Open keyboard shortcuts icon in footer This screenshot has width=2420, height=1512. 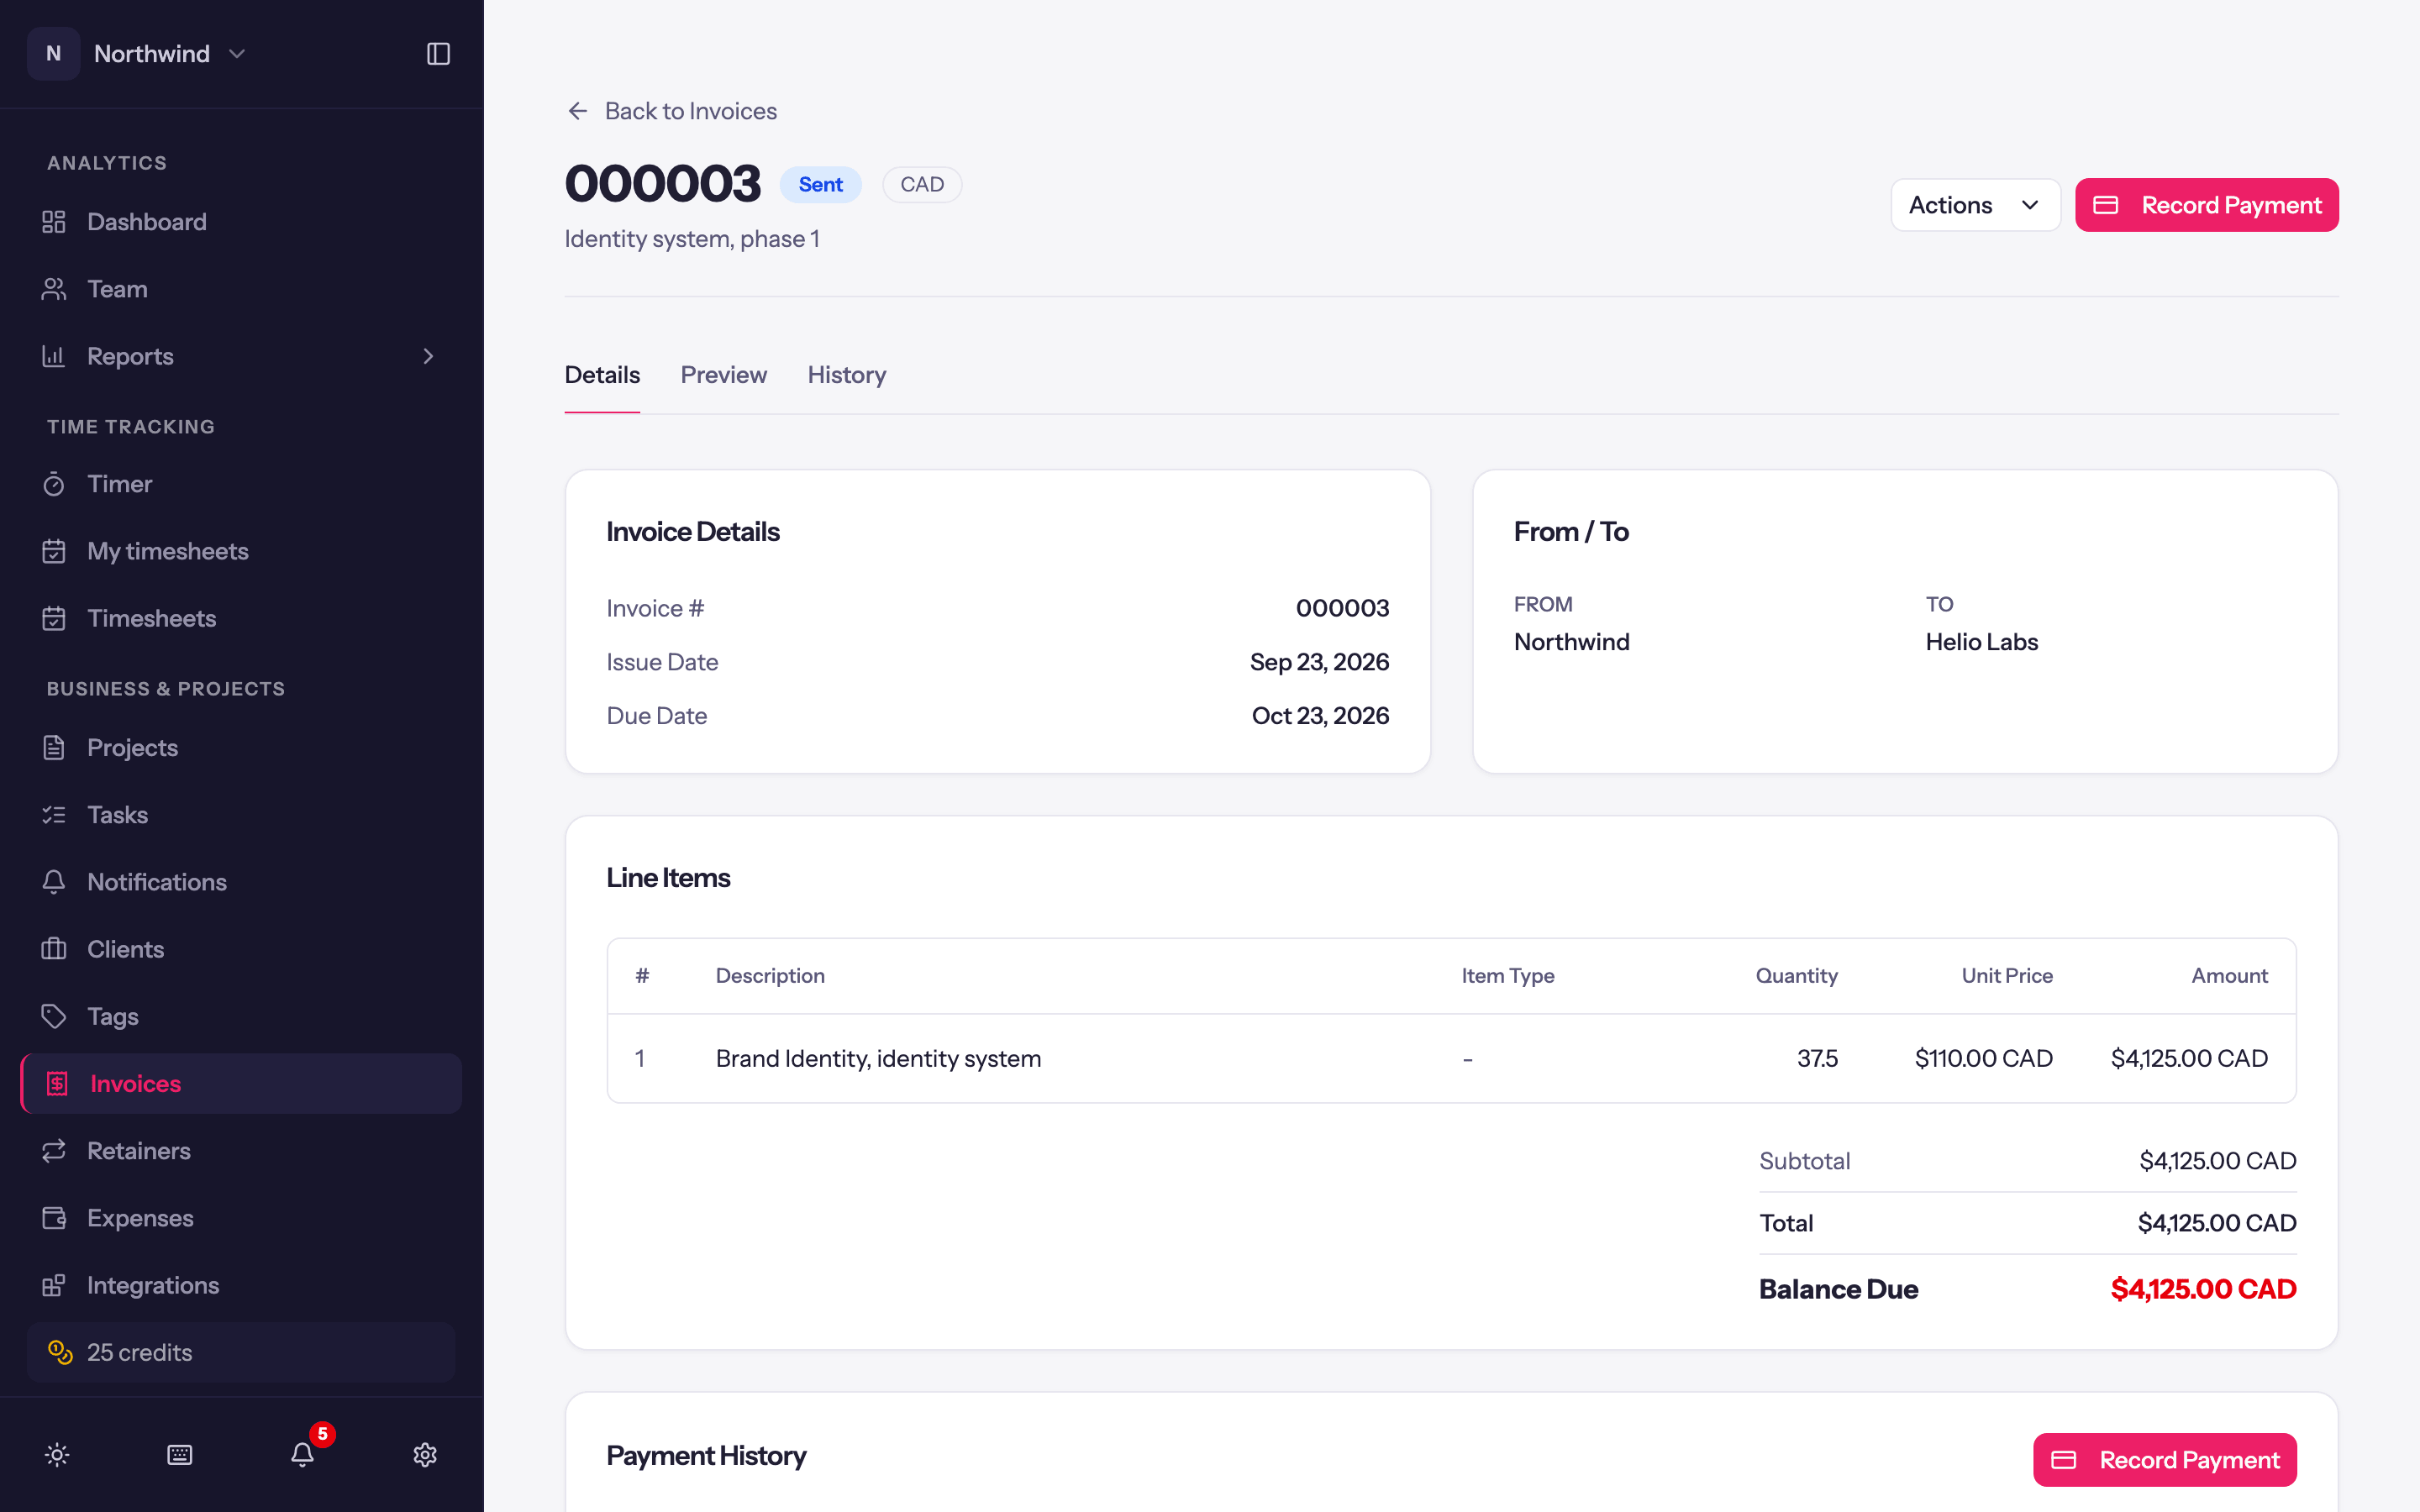pos(180,1455)
